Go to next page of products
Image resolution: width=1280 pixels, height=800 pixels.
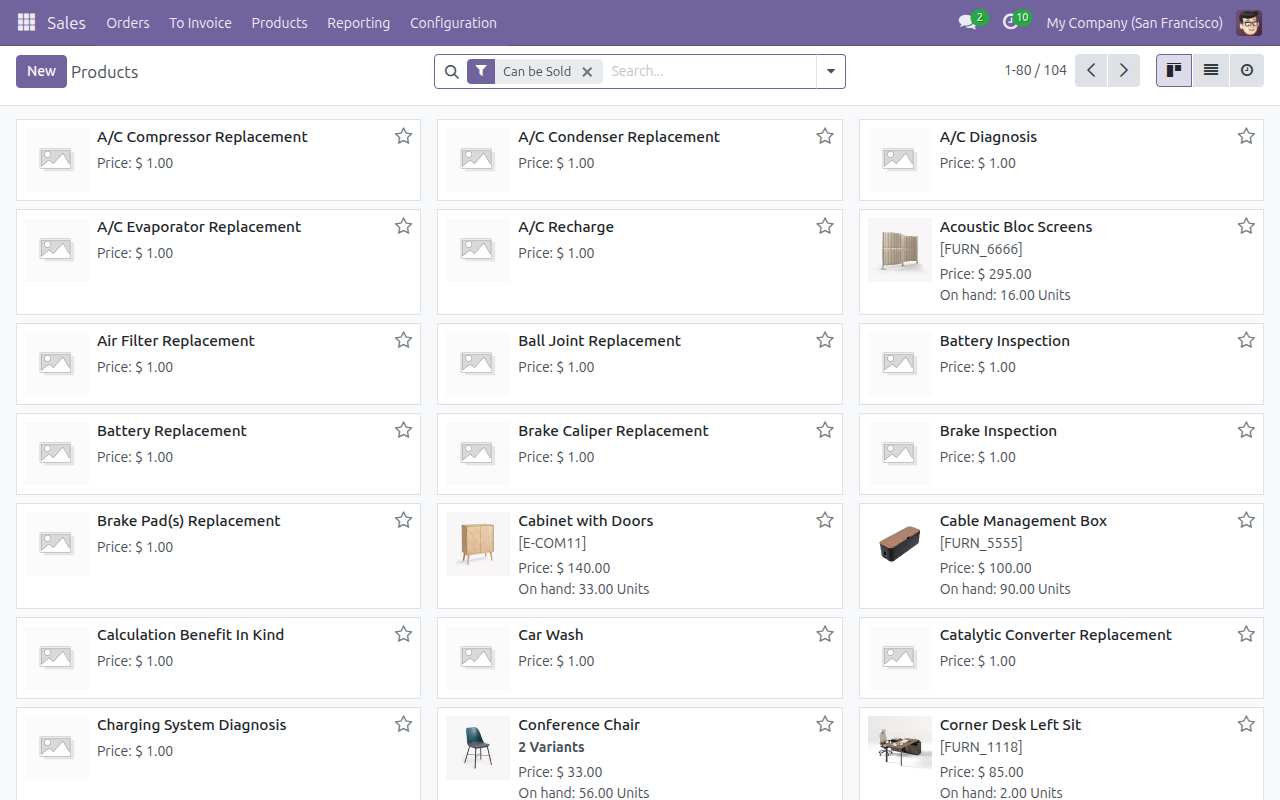[x=1124, y=71]
